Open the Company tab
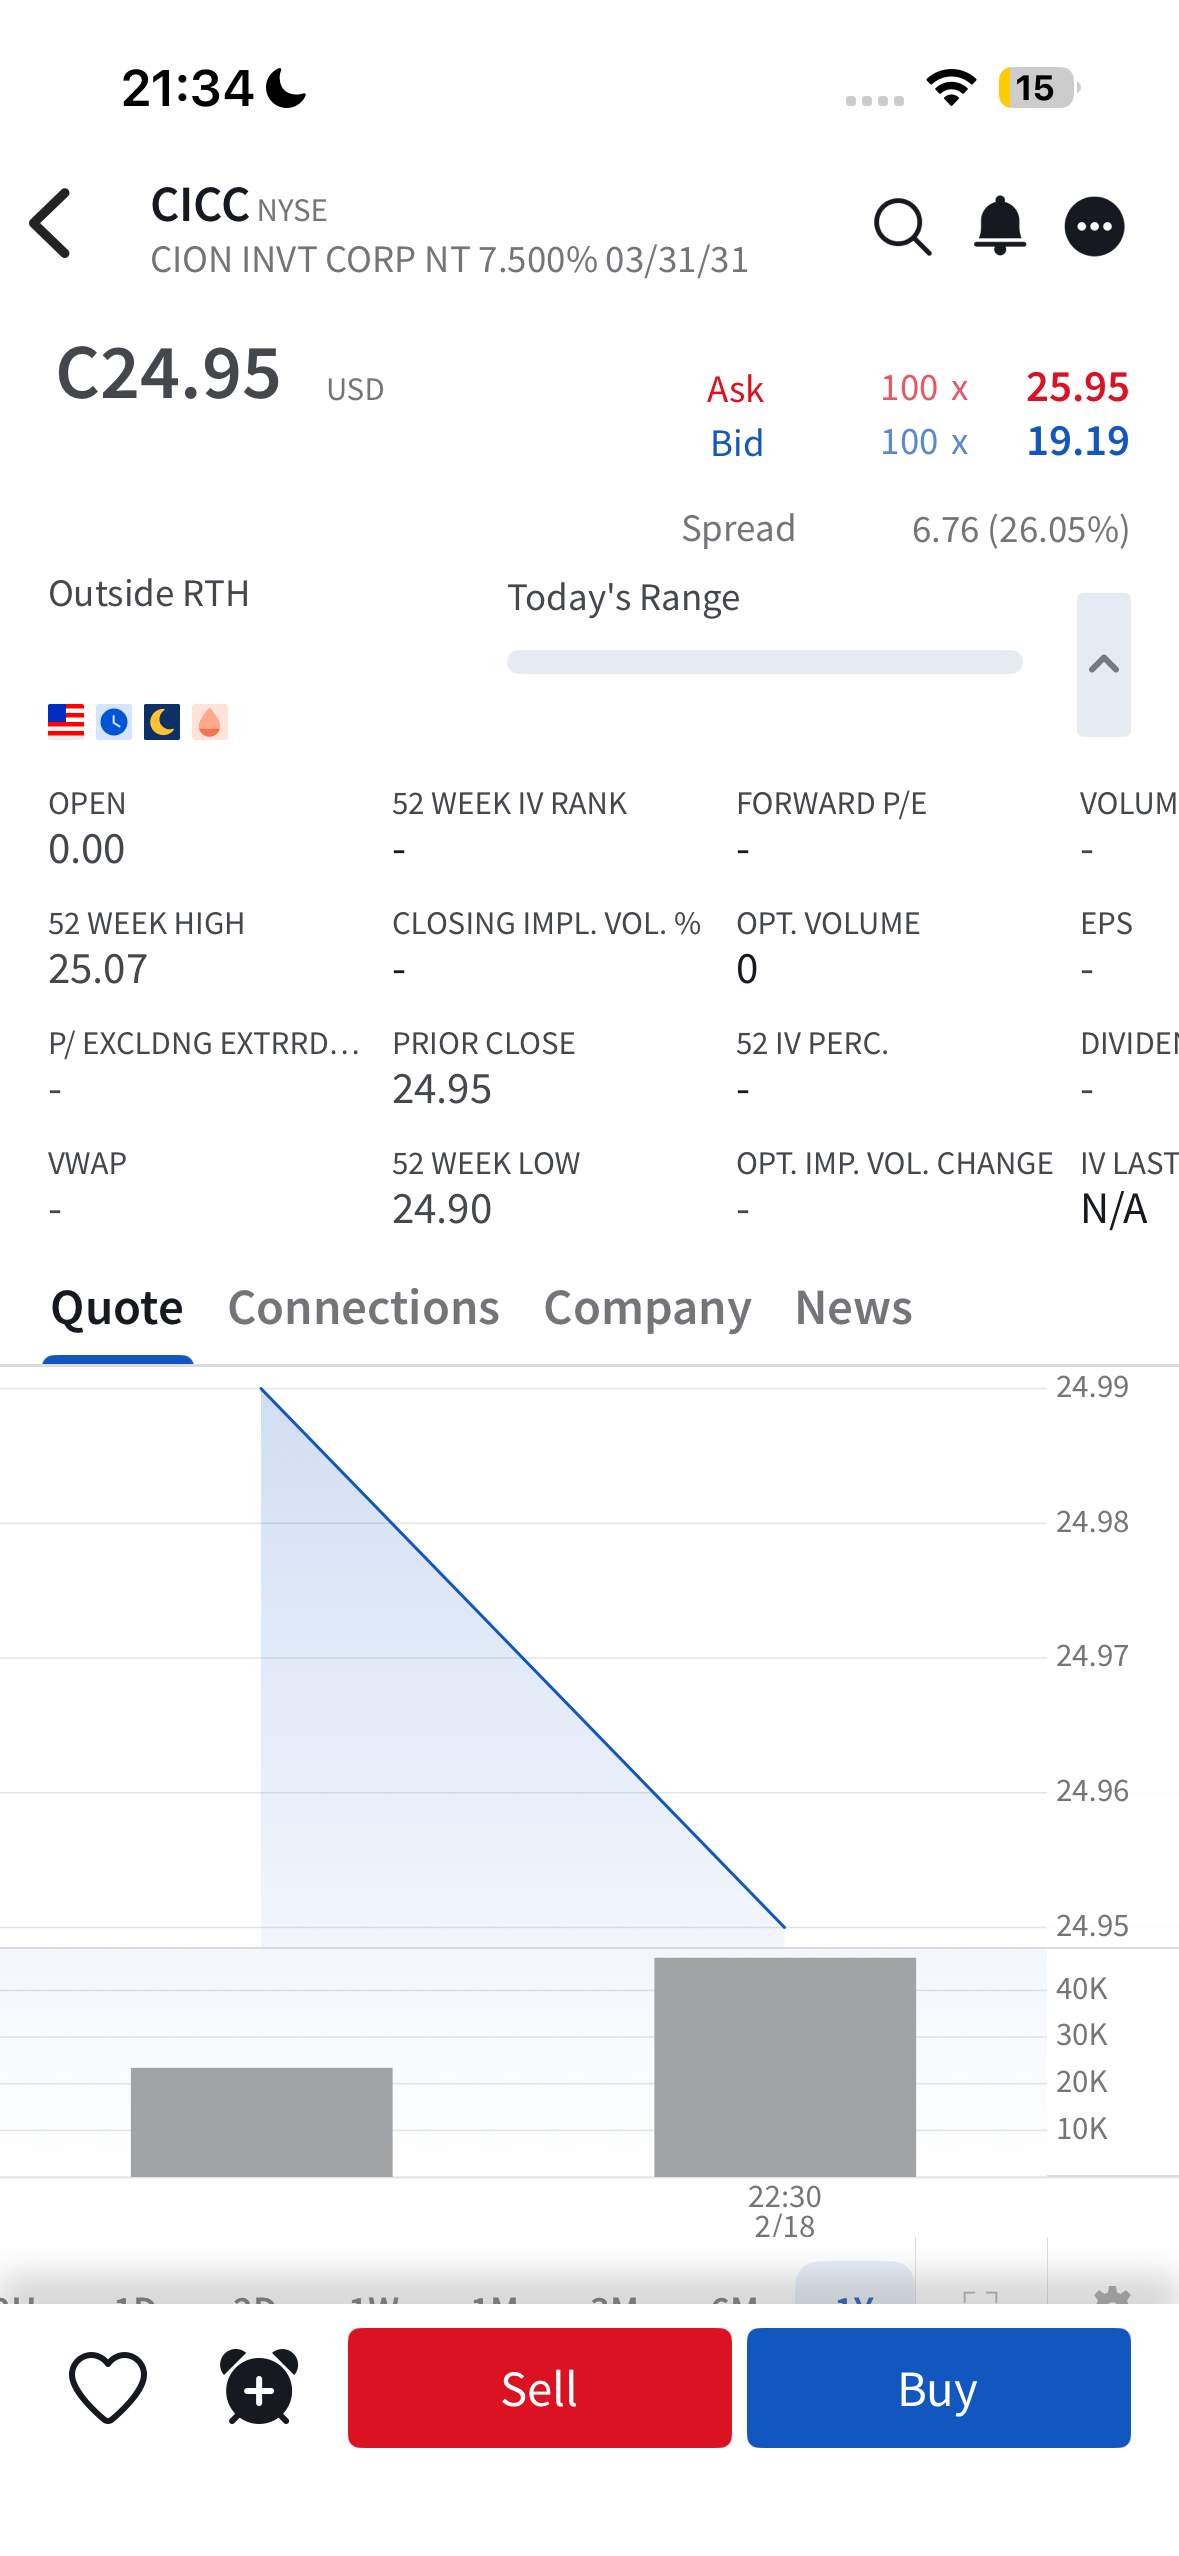1179x2556 pixels. (x=647, y=1307)
